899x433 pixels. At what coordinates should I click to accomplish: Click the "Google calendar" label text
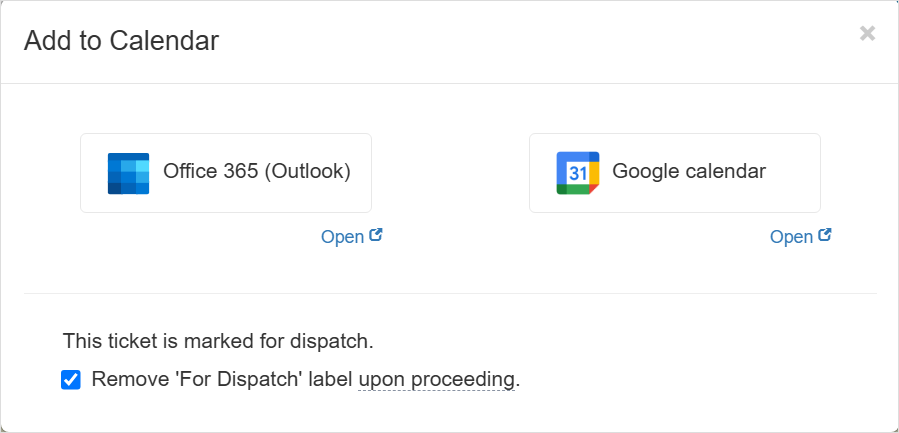point(689,171)
